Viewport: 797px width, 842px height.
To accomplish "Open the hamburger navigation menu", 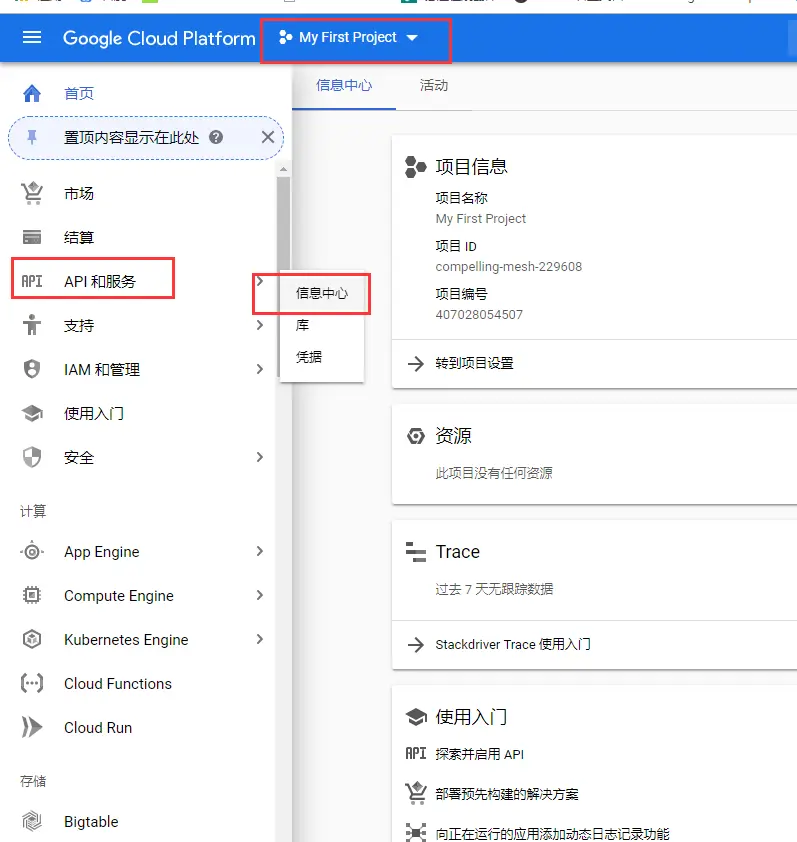I will pos(32,38).
